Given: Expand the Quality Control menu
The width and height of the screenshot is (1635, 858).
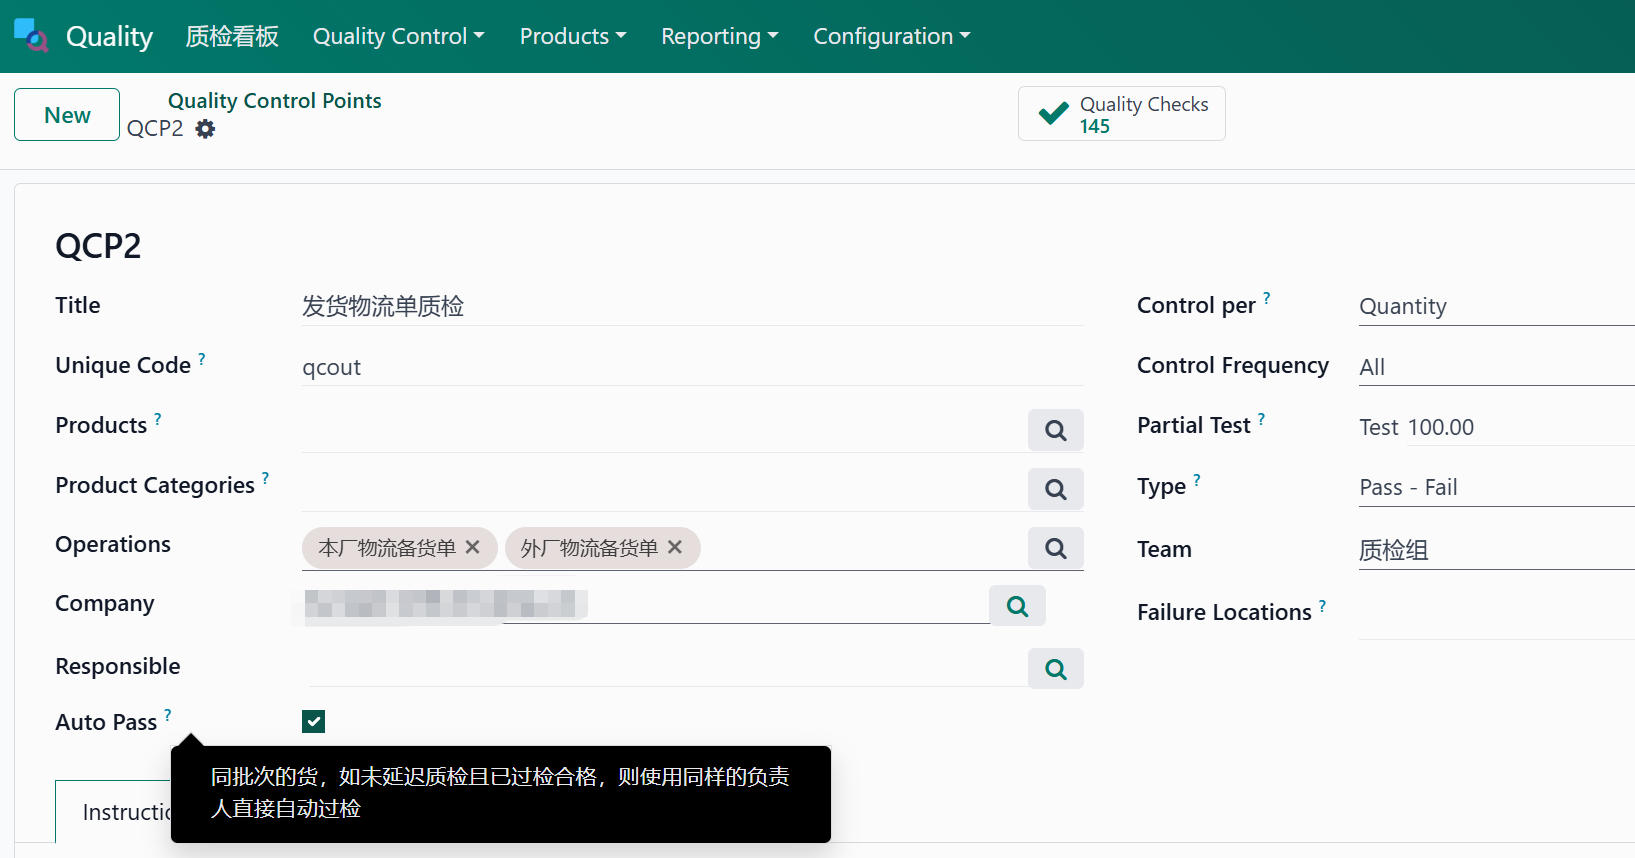Looking at the screenshot, I should tap(398, 36).
